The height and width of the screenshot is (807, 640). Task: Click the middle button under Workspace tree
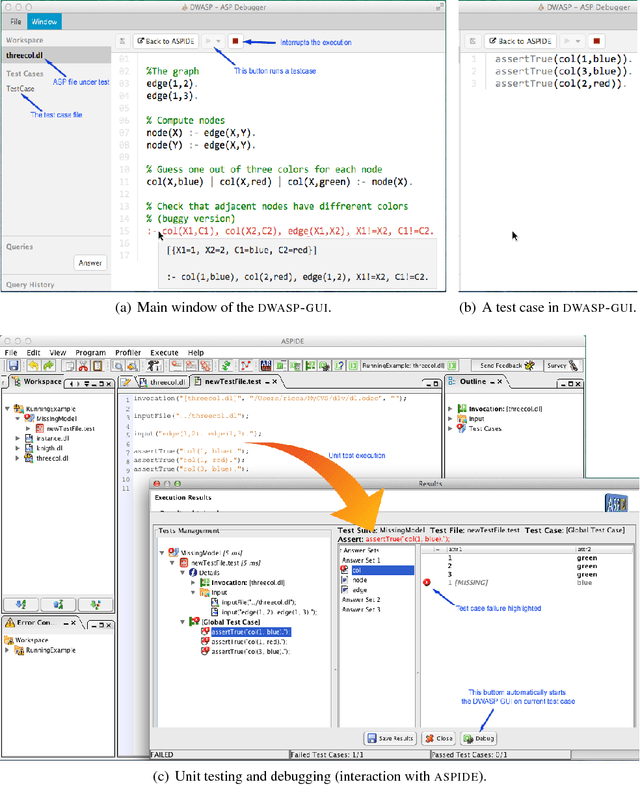58,604
